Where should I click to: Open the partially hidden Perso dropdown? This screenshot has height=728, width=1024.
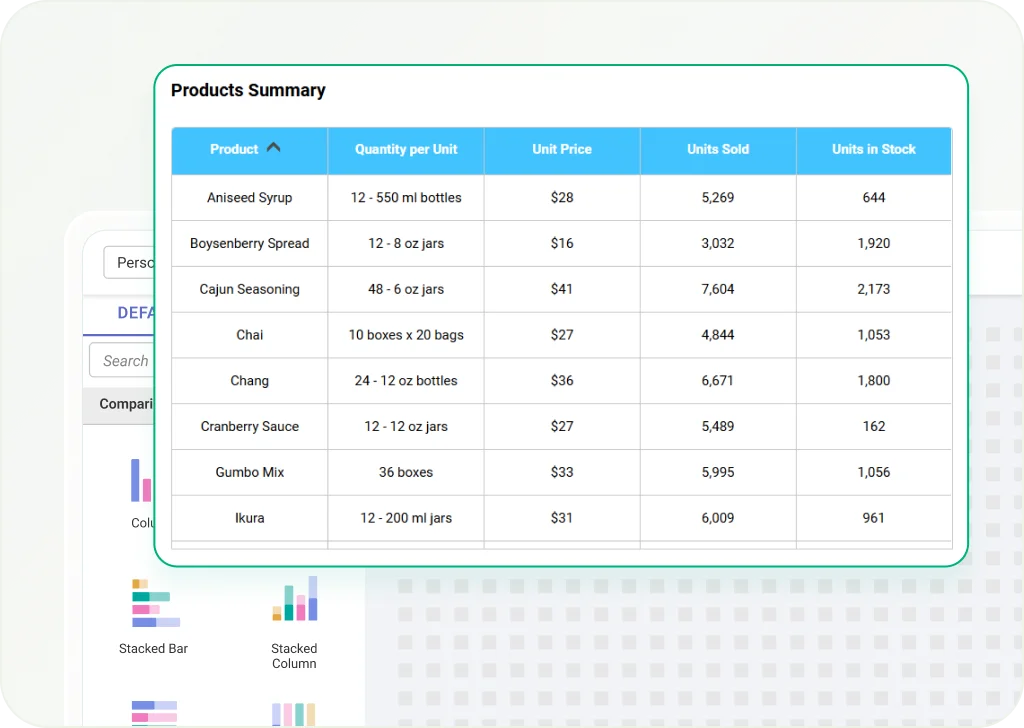click(130, 263)
